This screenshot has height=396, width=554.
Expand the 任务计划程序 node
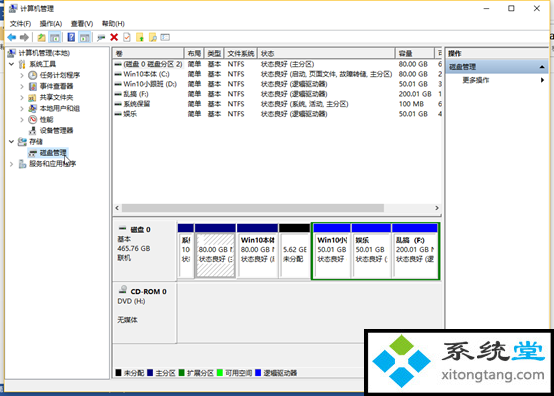click(x=22, y=75)
